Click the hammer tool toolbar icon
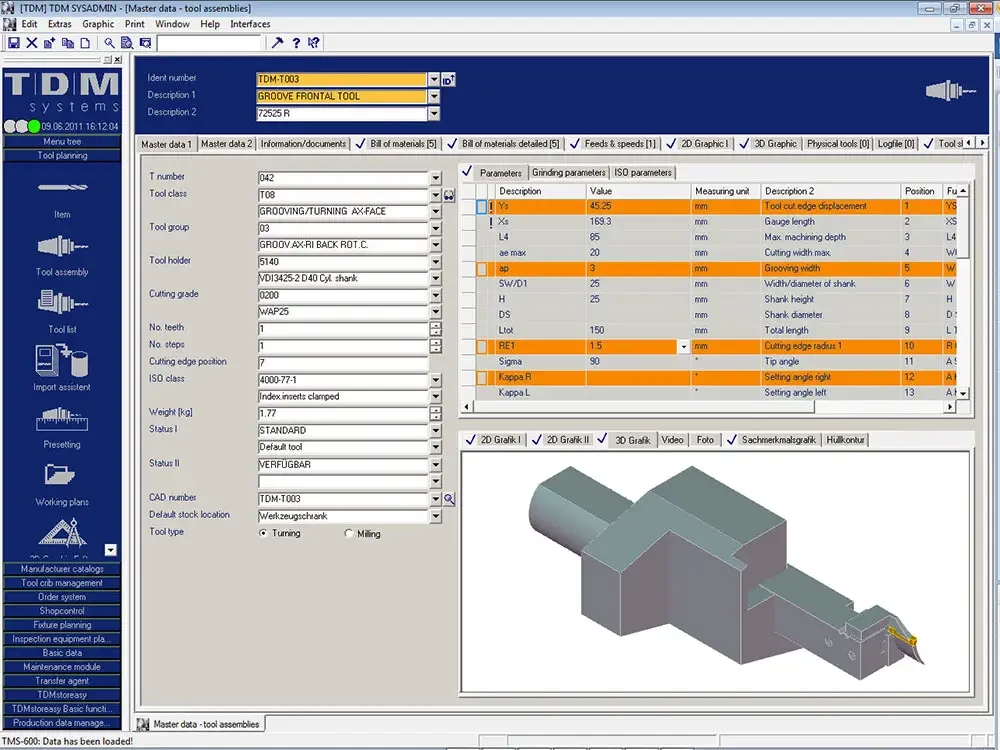The height and width of the screenshot is (750, 1000). tap(277, 43)
